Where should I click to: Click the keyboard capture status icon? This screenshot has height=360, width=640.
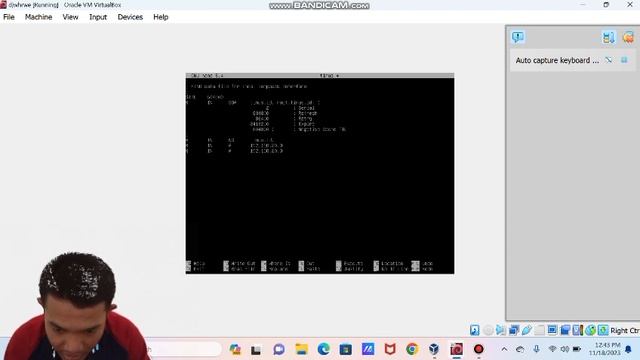click(x=603, y=330)
